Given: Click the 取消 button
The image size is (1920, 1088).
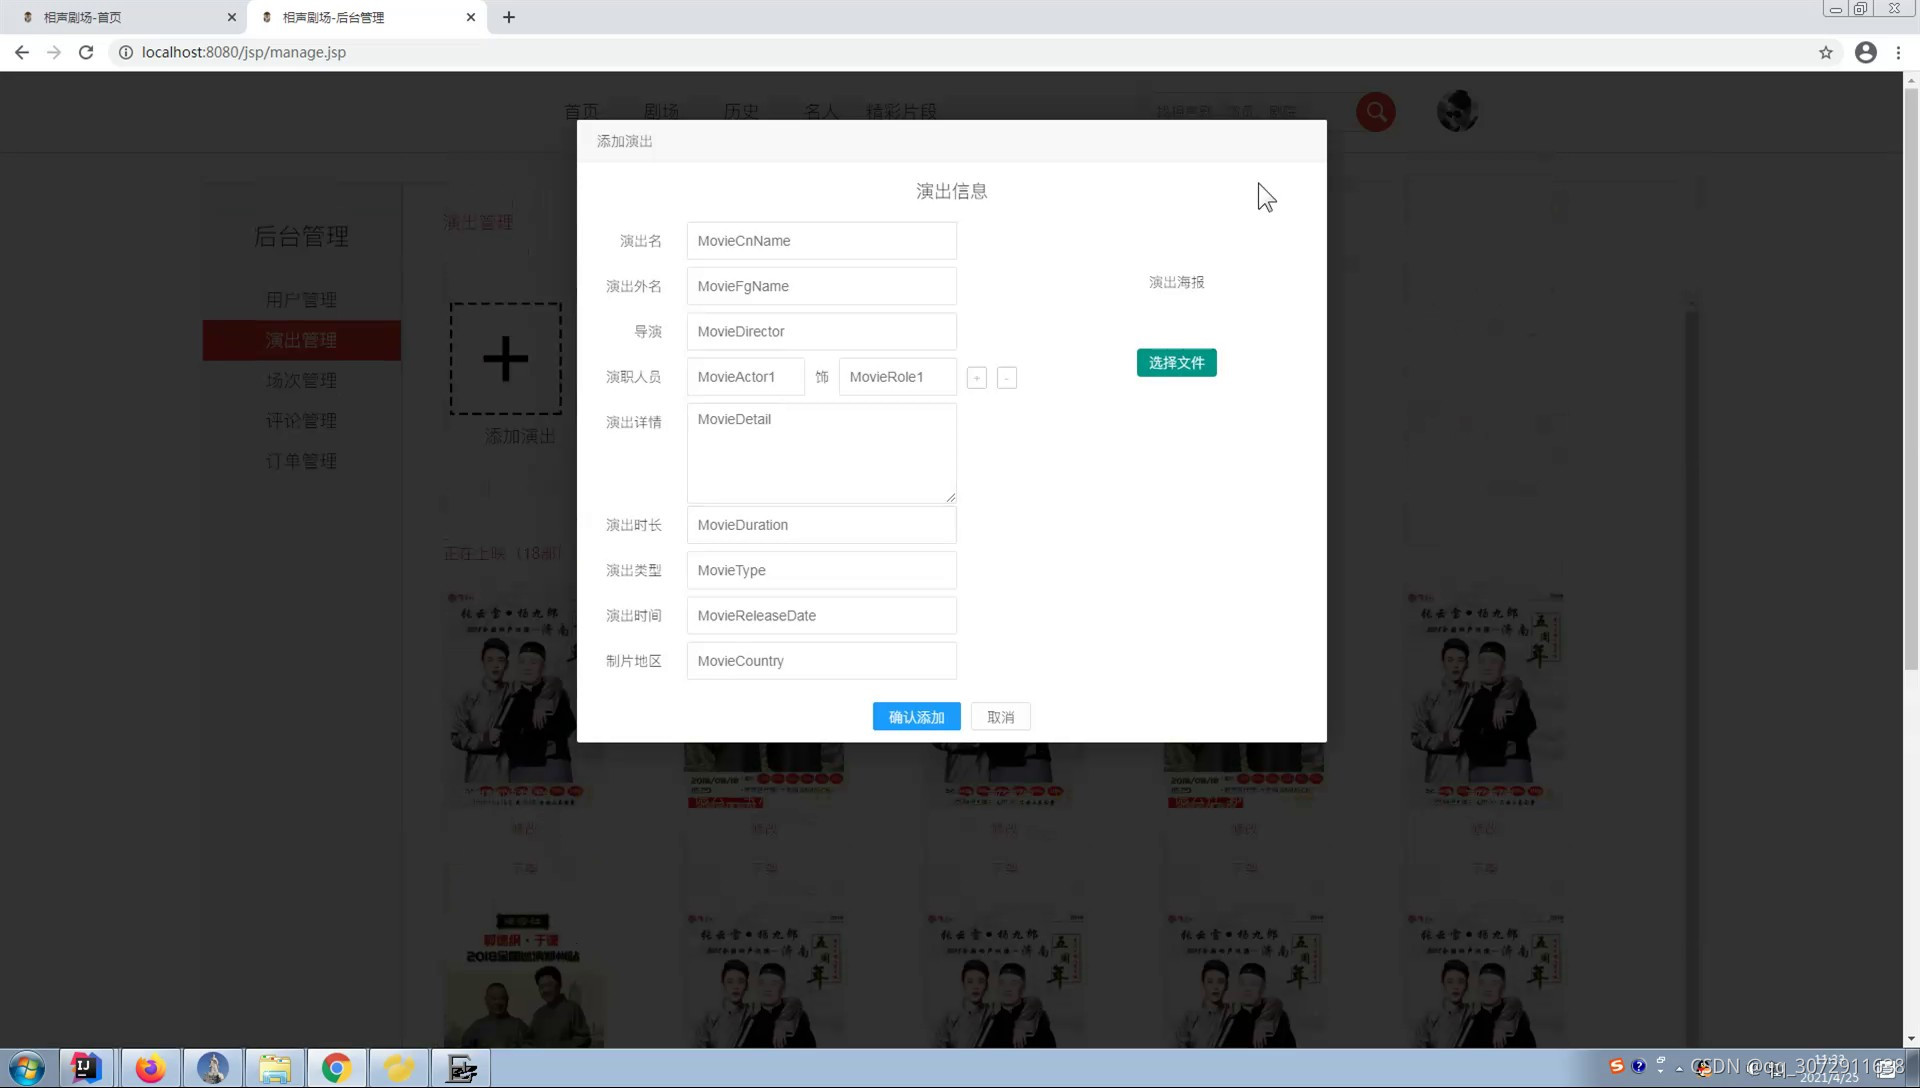Looking at the screenshot, I should [1000, 717].
